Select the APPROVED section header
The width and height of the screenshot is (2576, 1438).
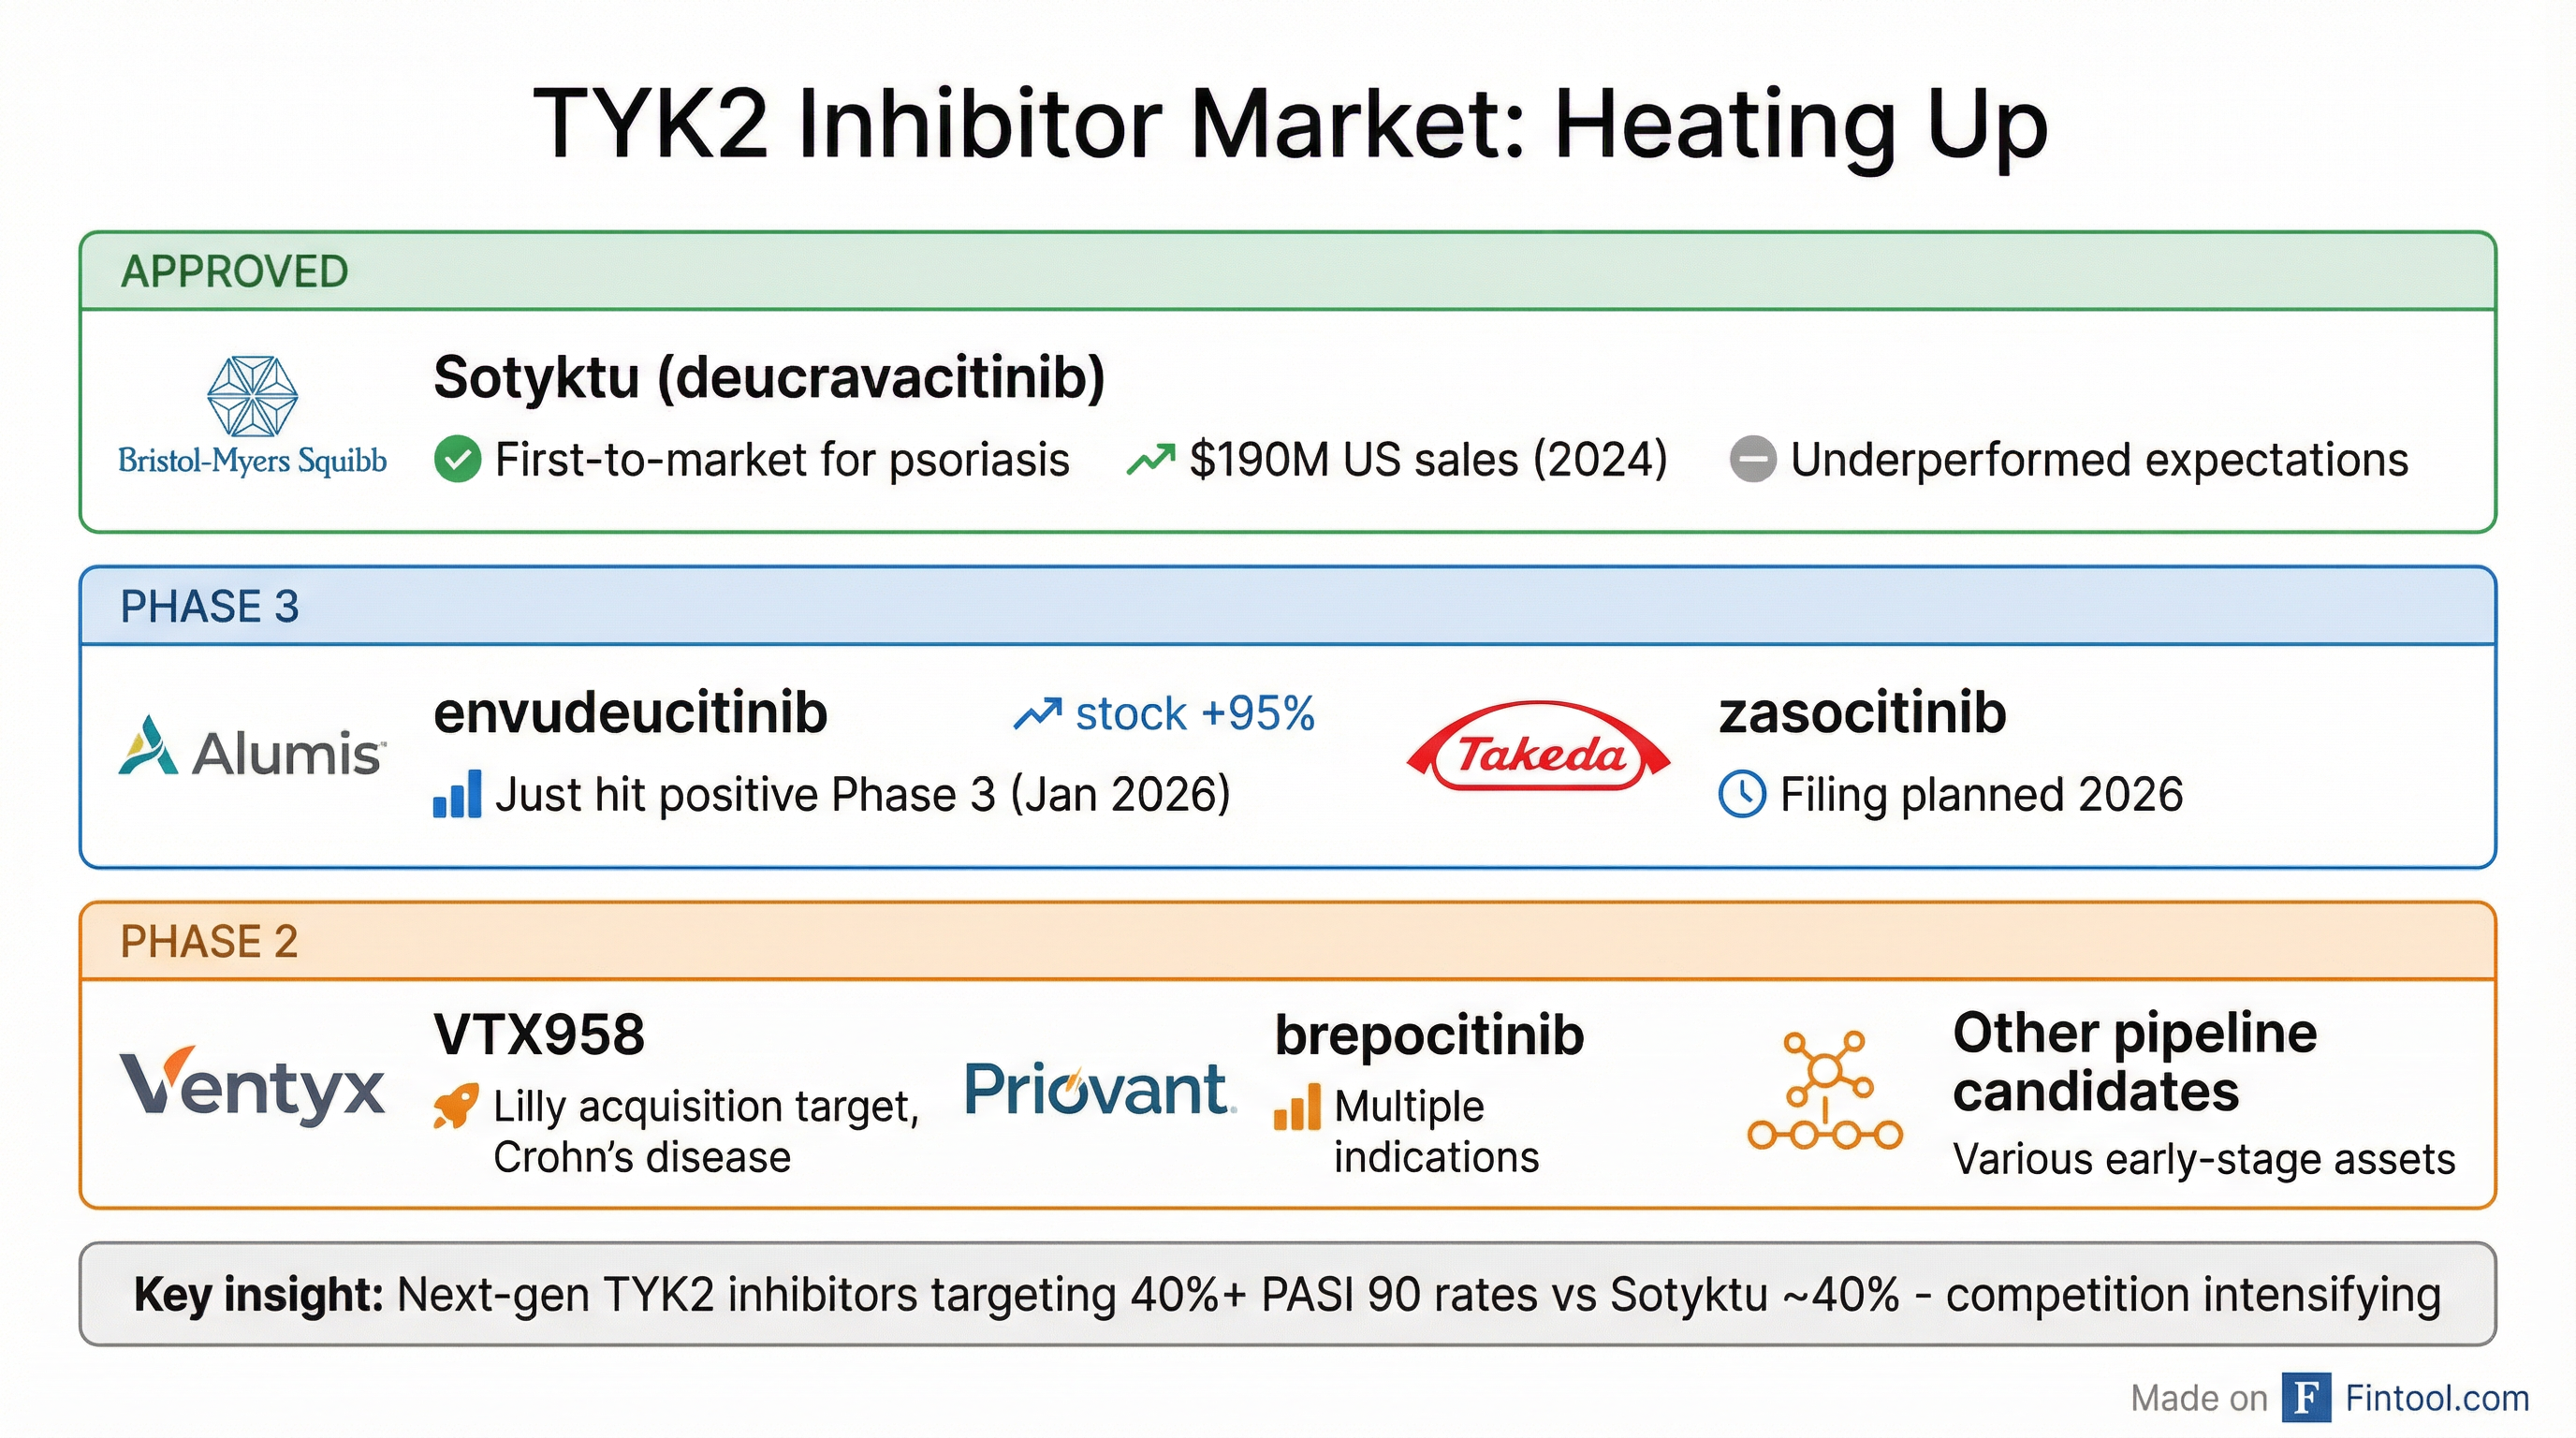(234, 272)
